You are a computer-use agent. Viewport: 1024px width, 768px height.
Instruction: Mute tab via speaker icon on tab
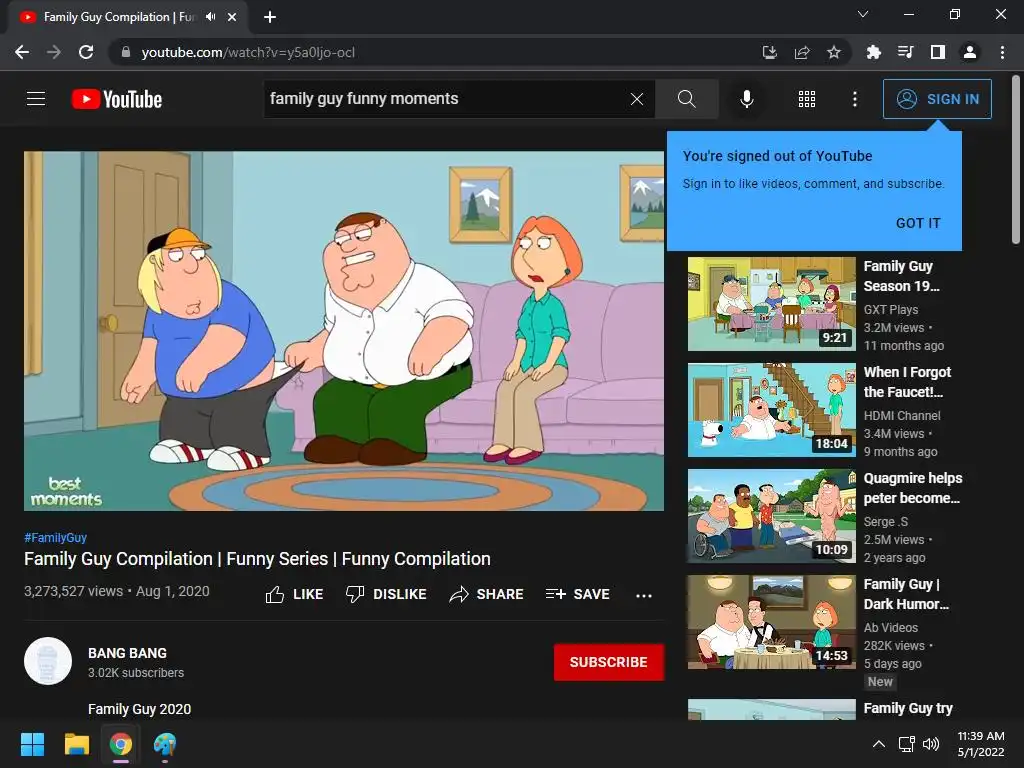coord(210,17)
